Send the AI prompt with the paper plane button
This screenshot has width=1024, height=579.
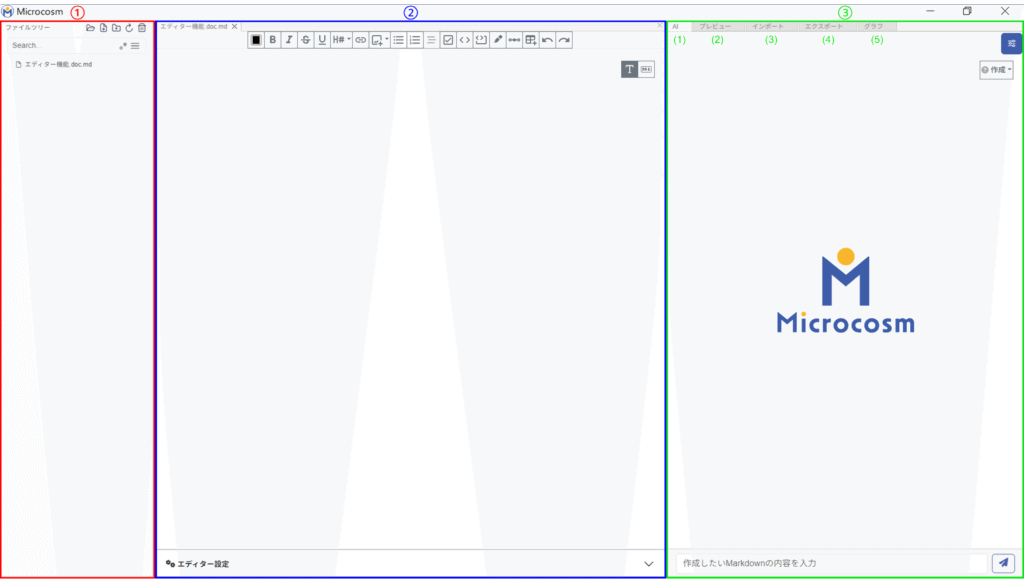point(1004,563)
